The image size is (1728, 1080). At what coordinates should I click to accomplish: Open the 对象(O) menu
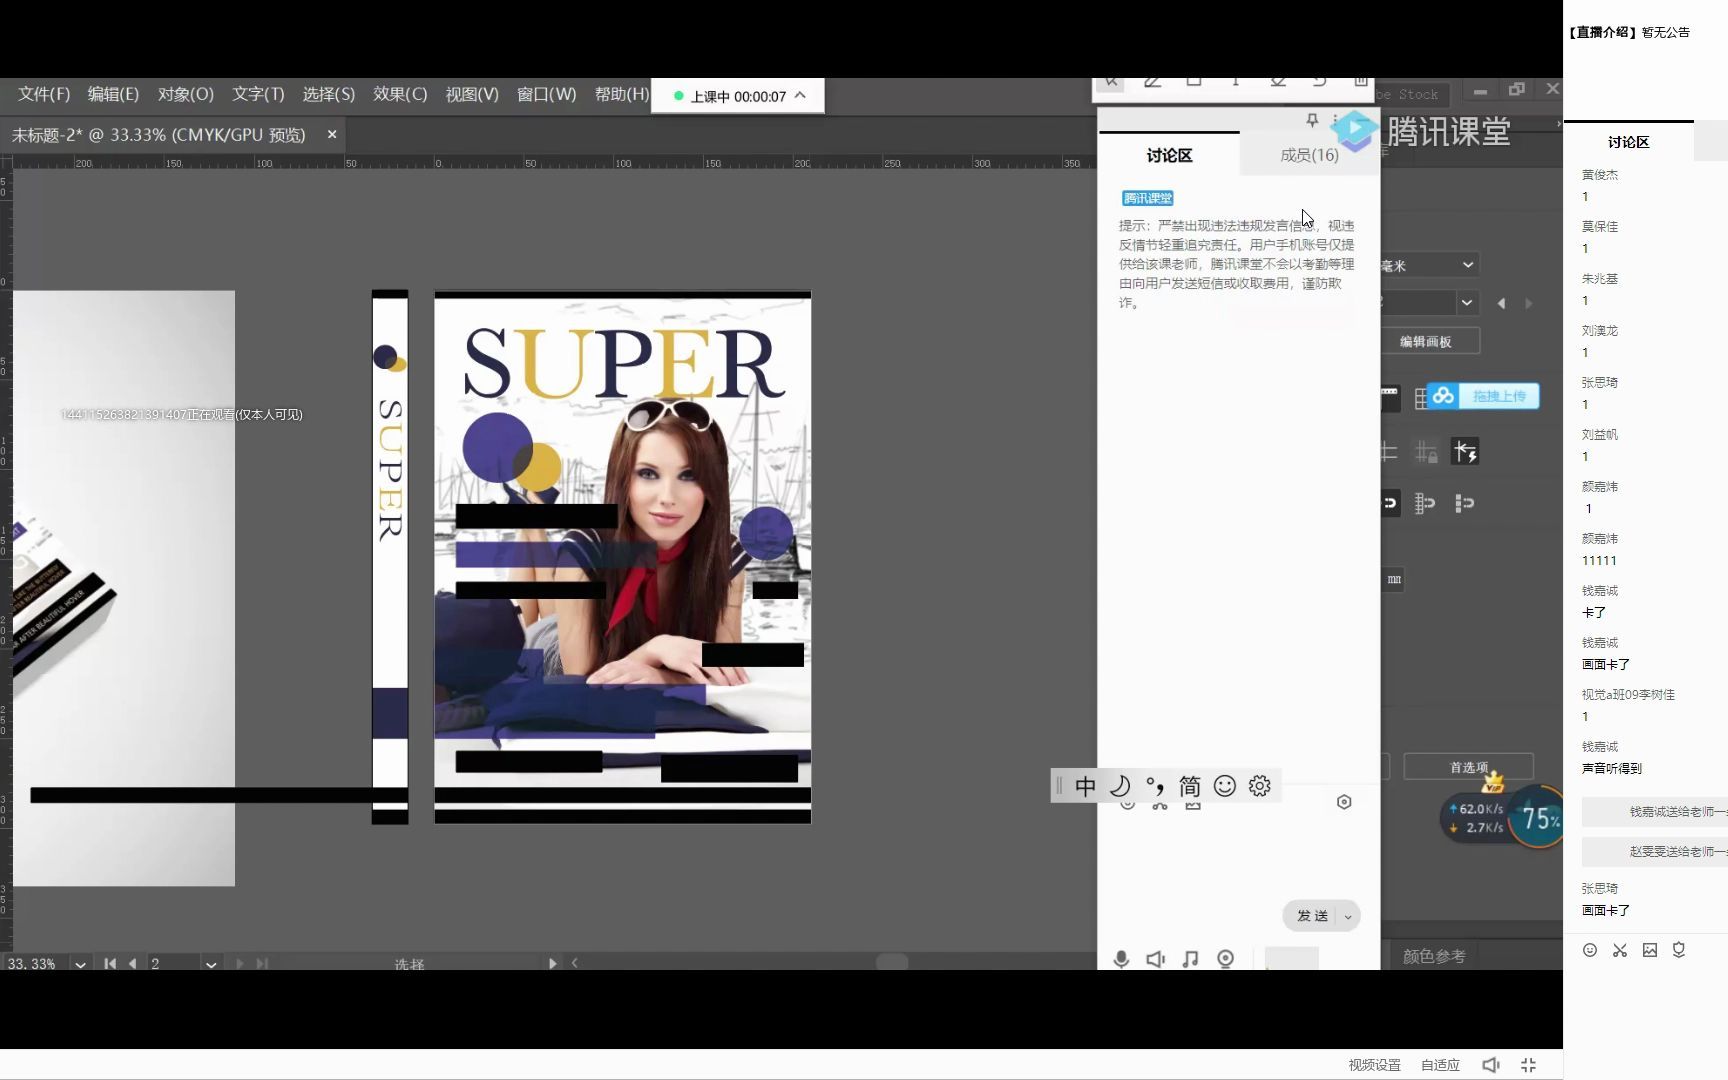point(186,94)
